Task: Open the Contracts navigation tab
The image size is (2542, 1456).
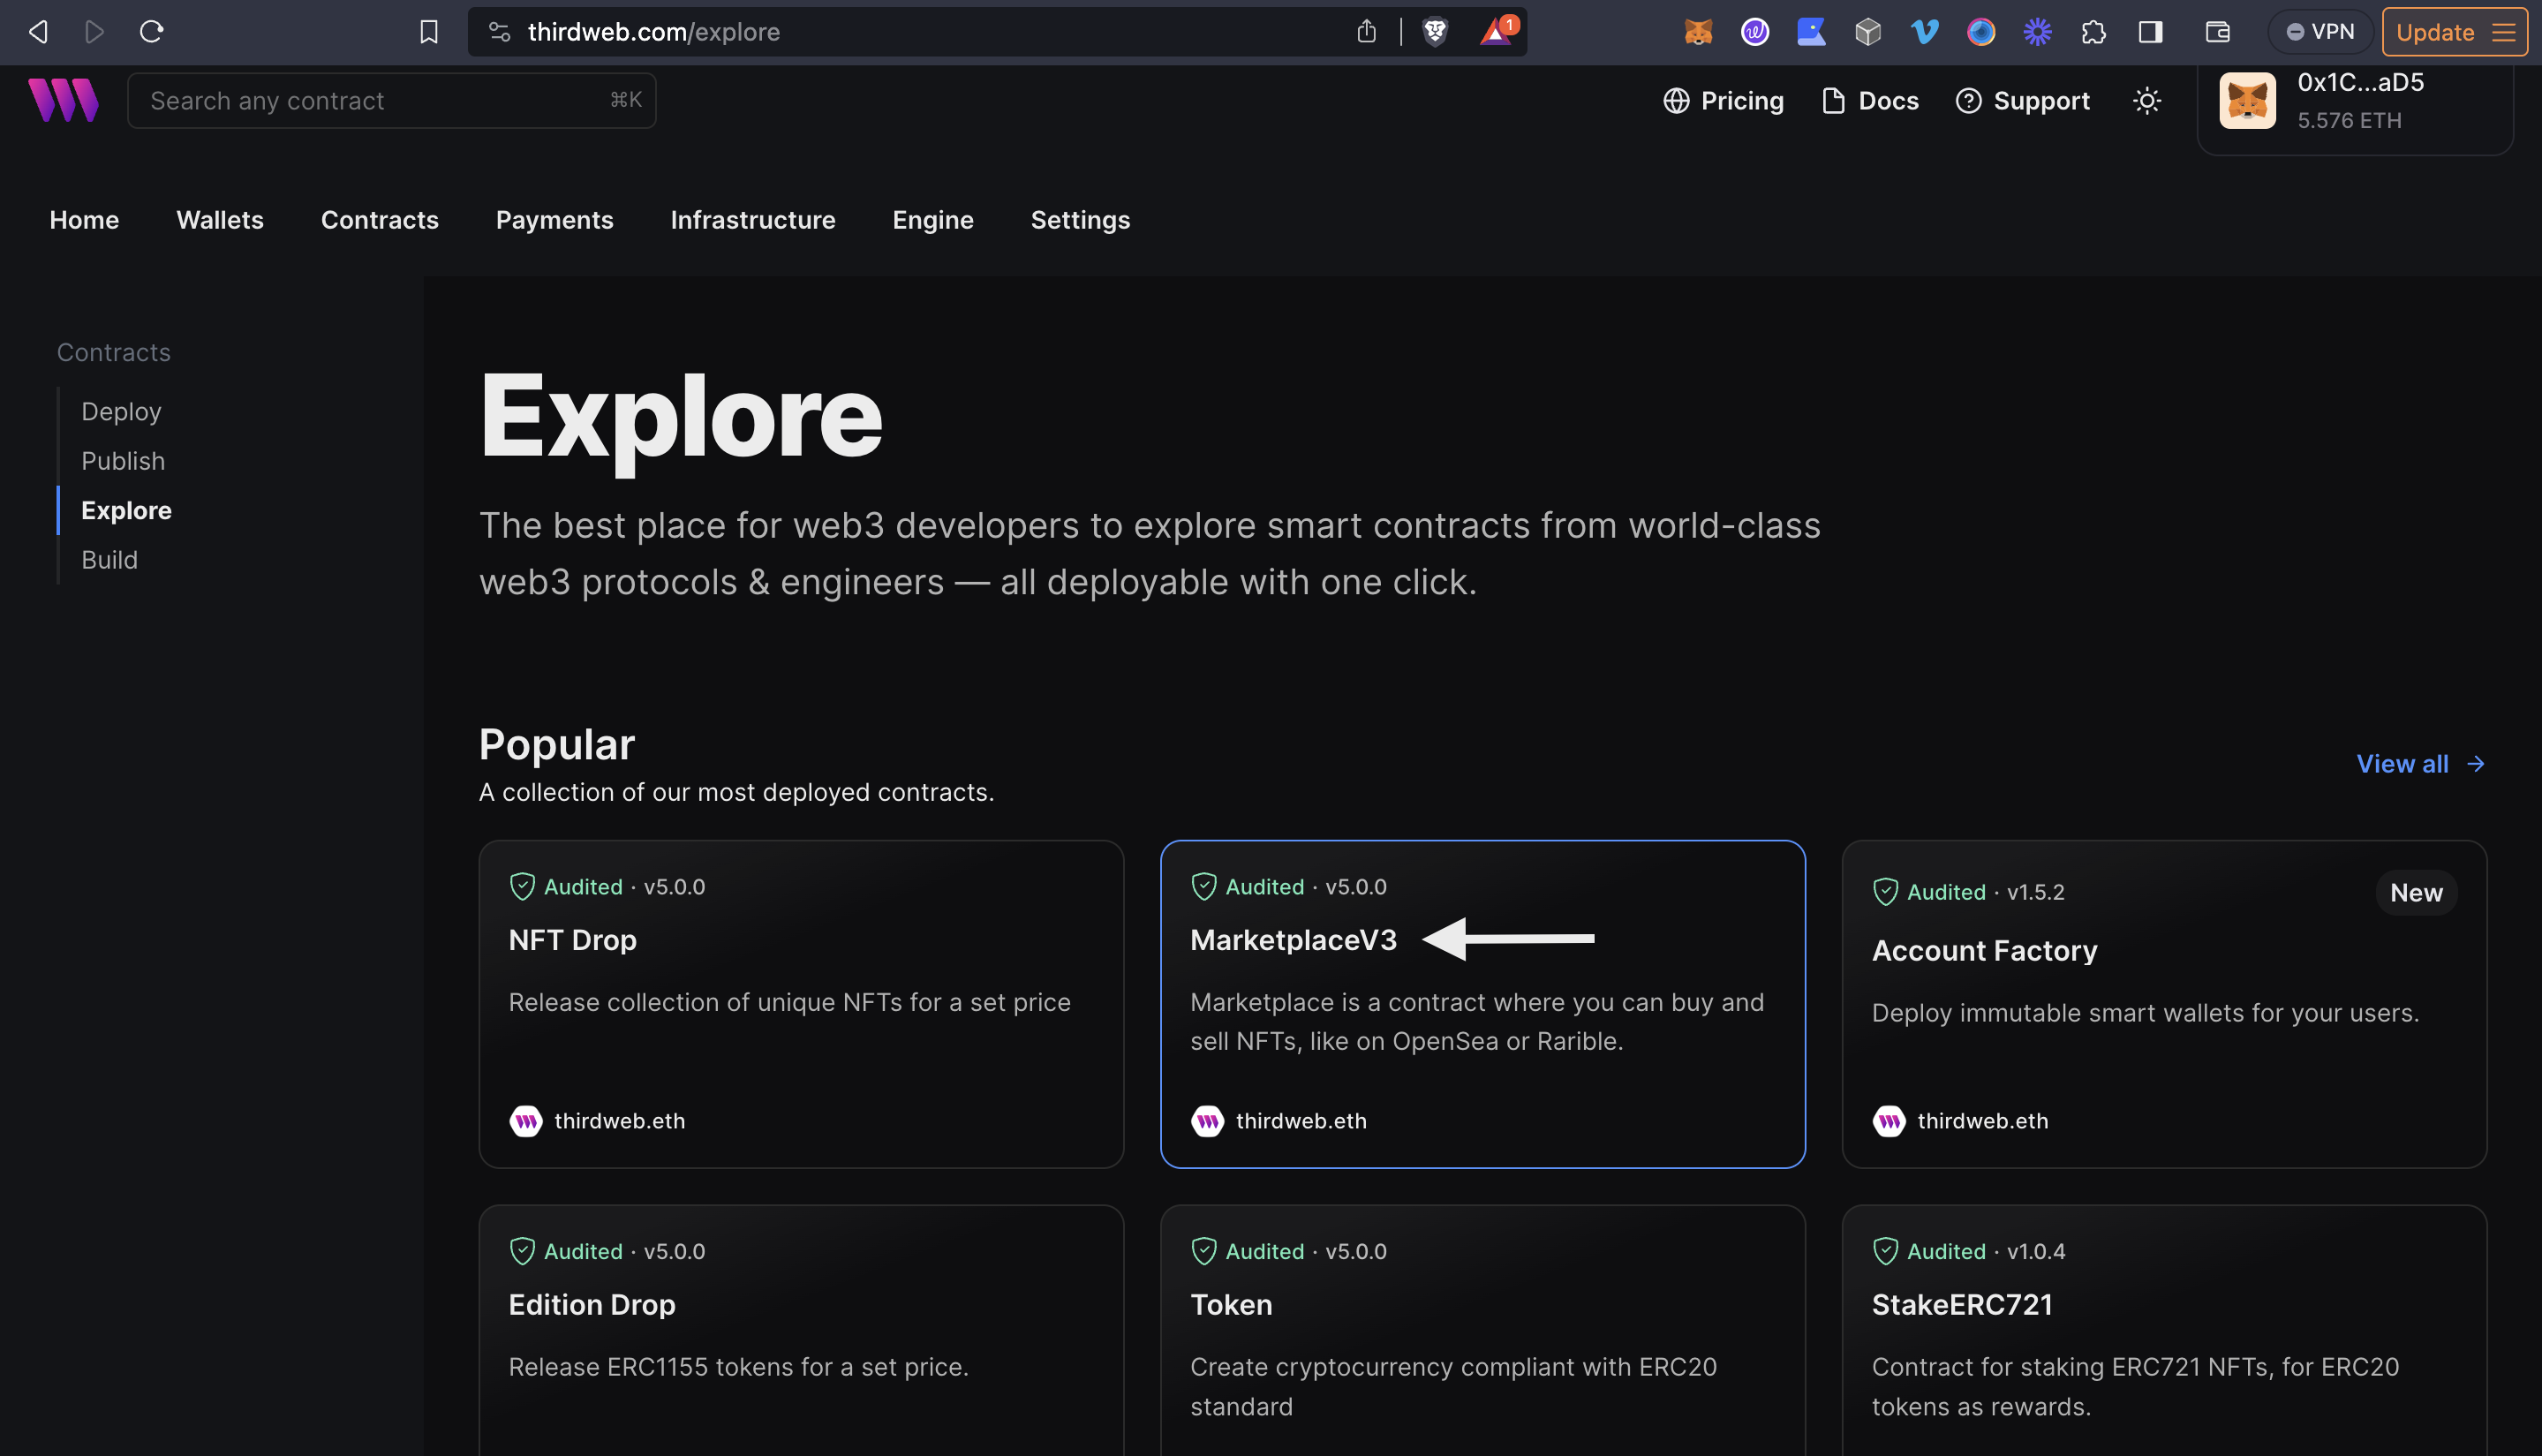Action: click(x=379, y=220)
